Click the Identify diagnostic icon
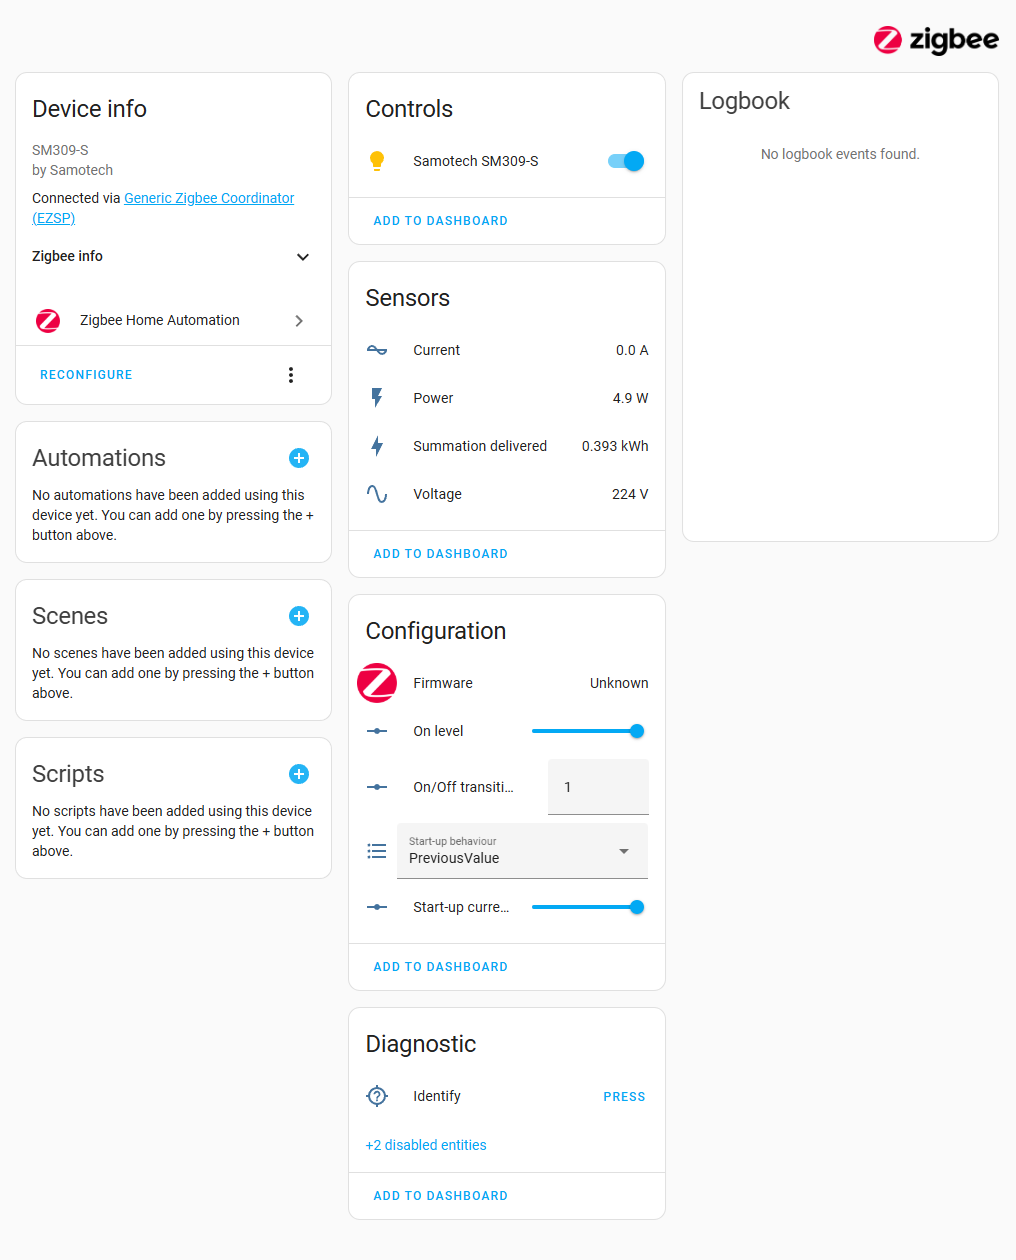 coord(377,1096)
